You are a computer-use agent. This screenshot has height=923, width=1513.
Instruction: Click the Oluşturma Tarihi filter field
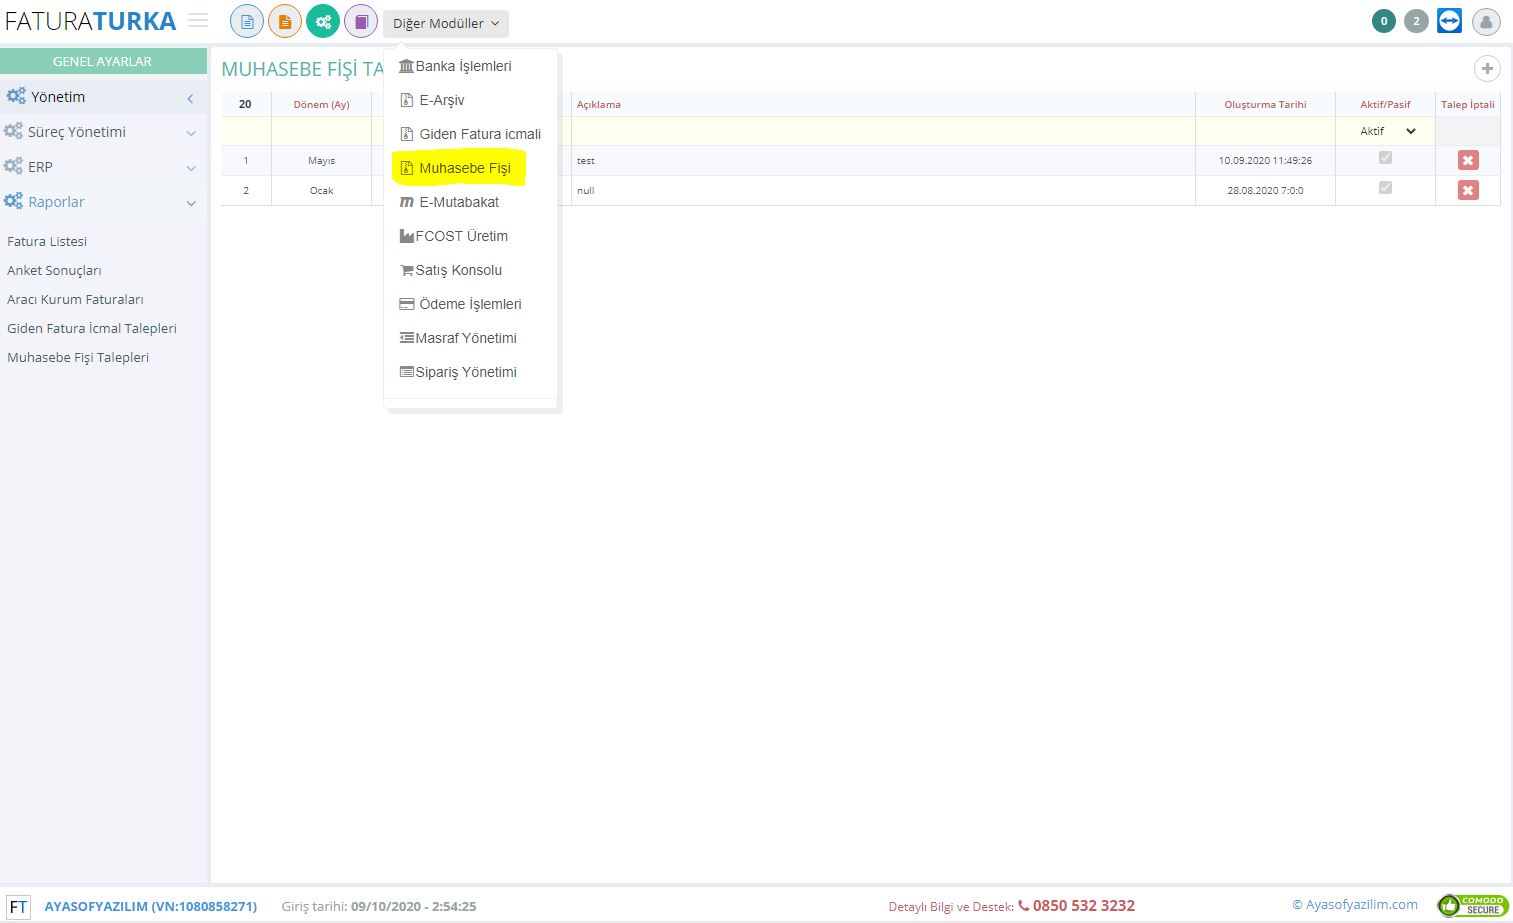click(x=1265, y=131)
